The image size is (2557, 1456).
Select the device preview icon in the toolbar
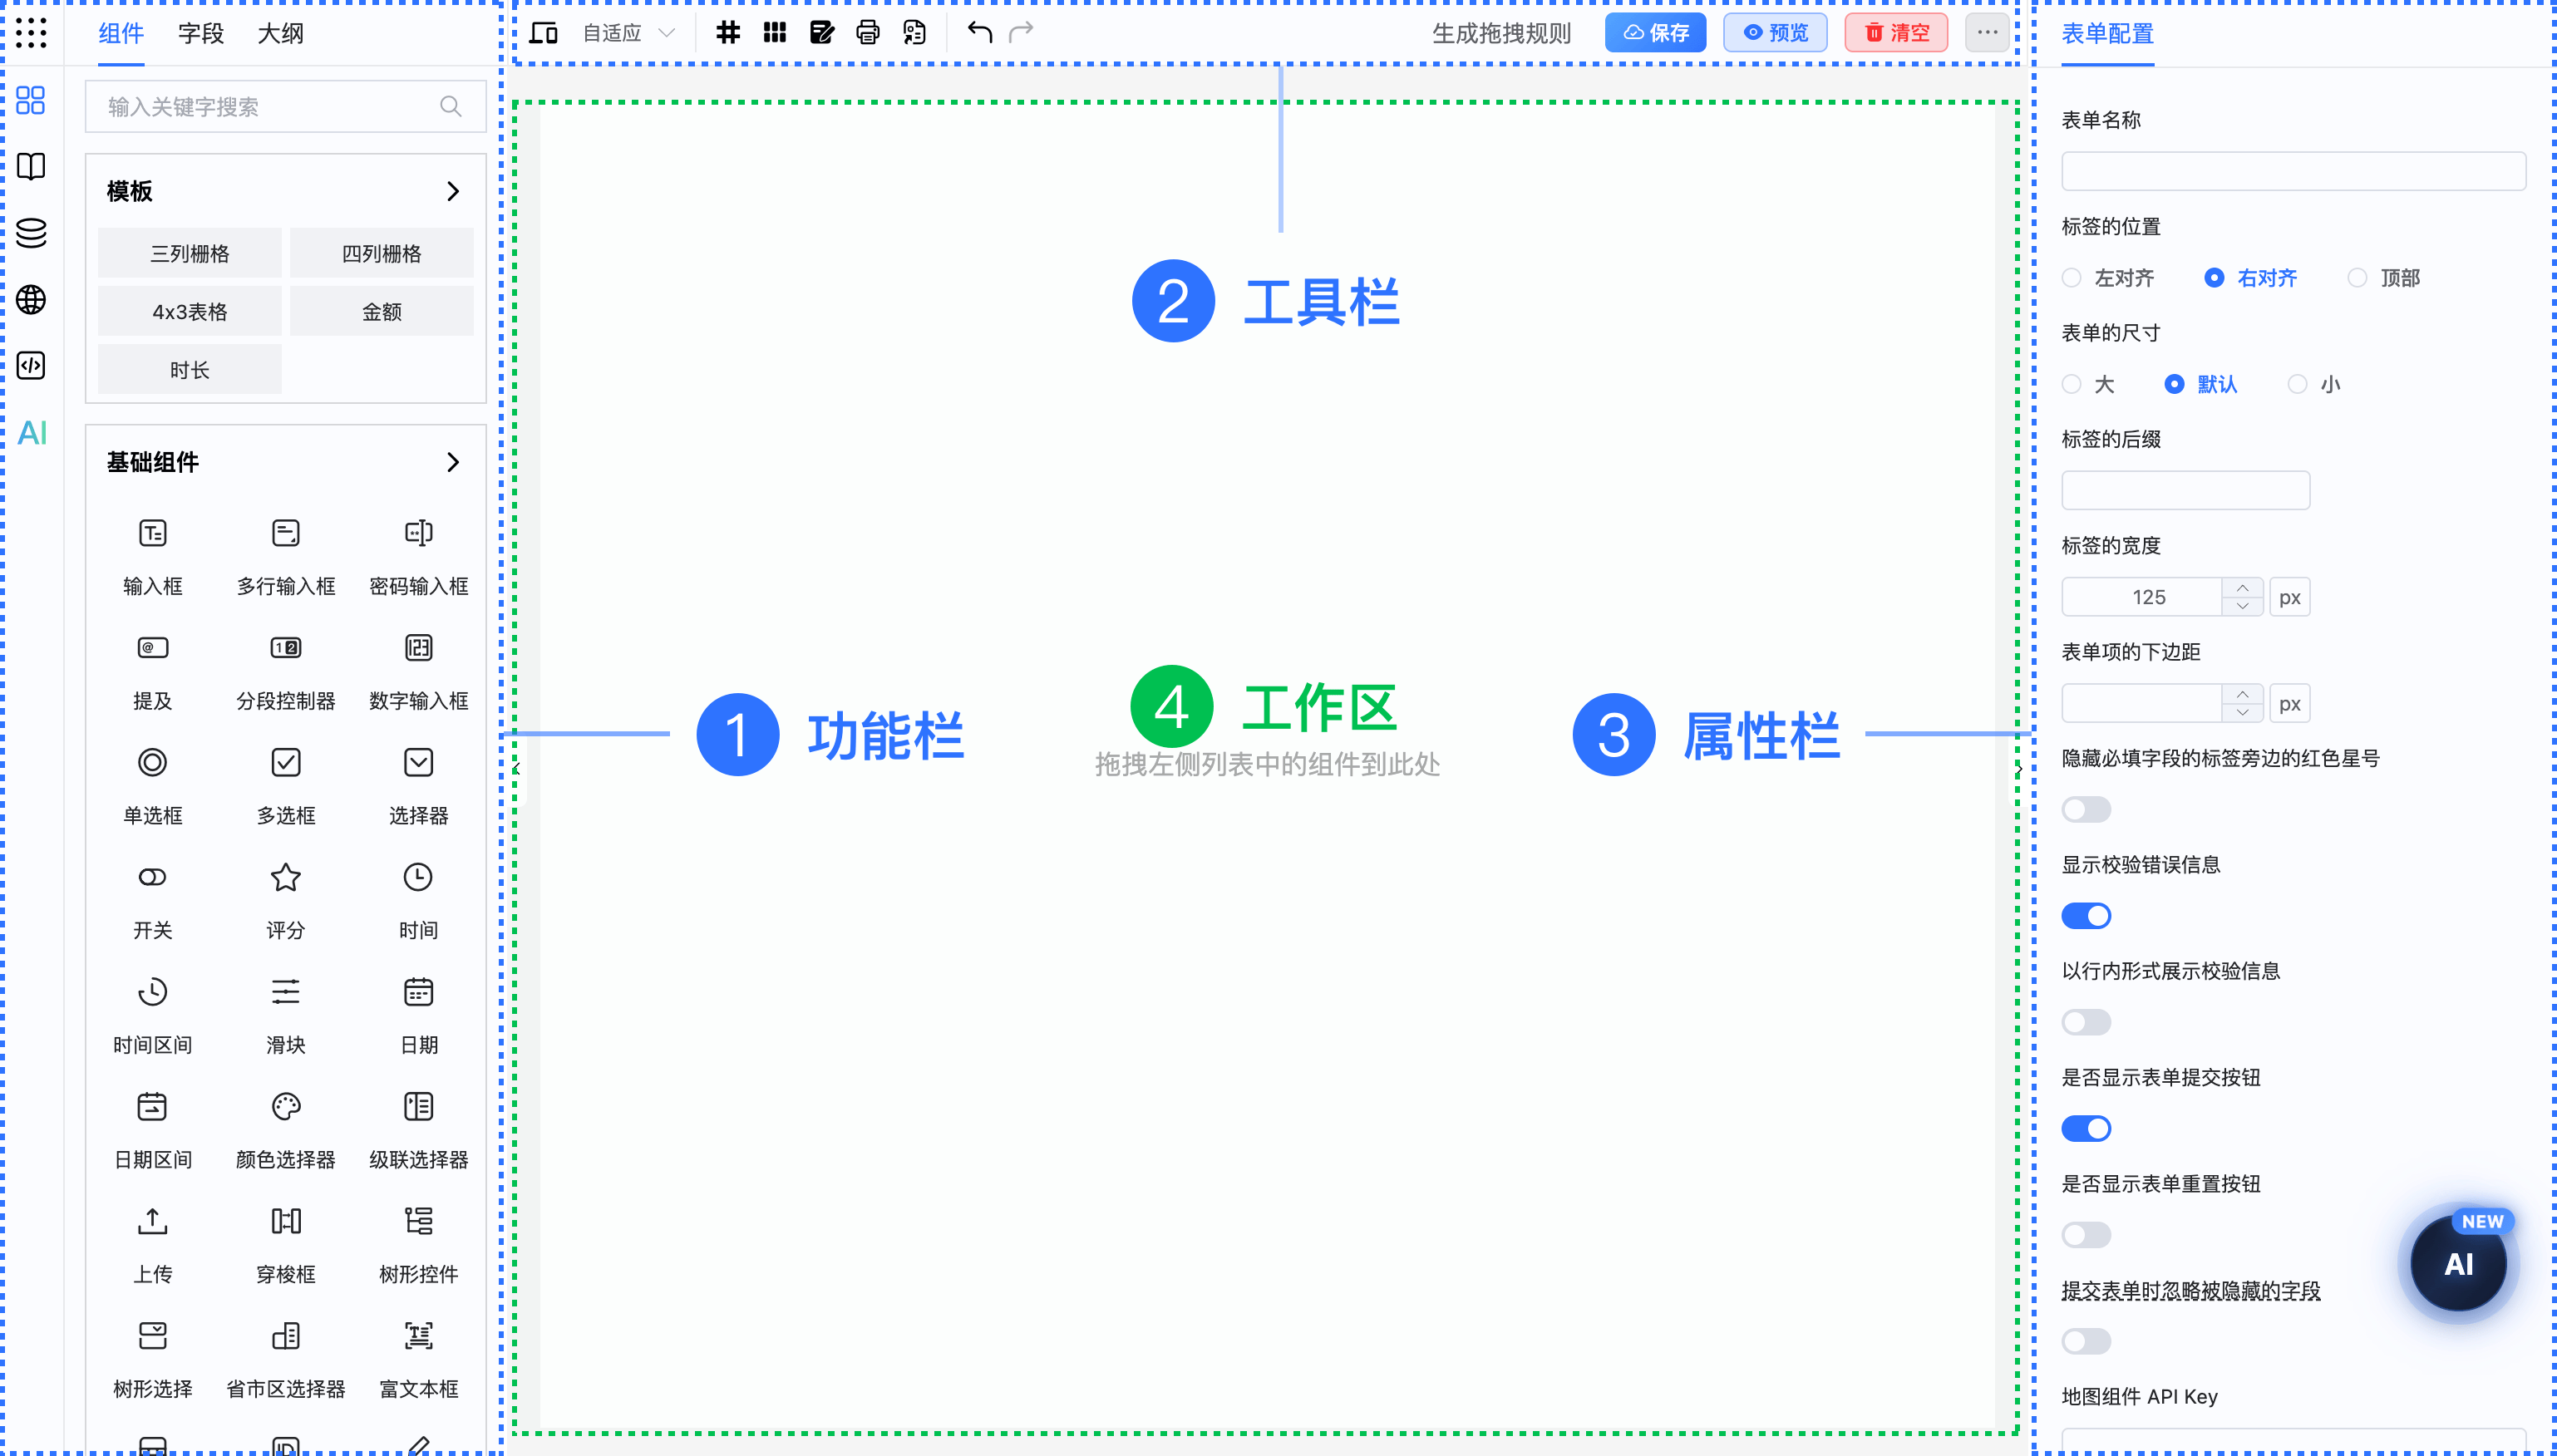543,32
